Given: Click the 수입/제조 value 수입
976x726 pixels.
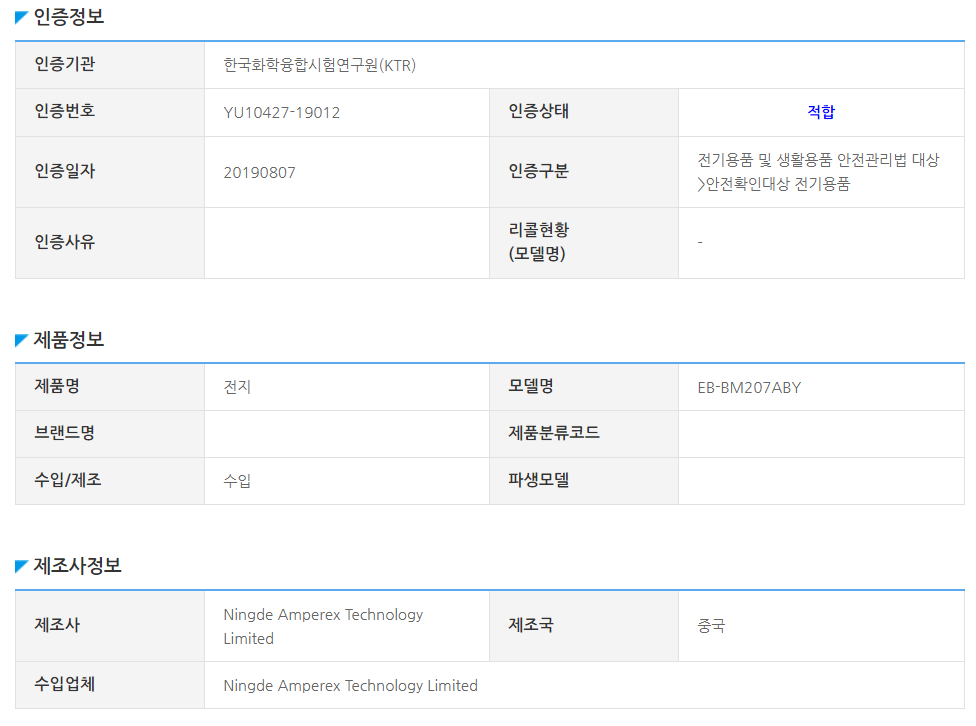Looking at the screenshot, I should [238, 481].
